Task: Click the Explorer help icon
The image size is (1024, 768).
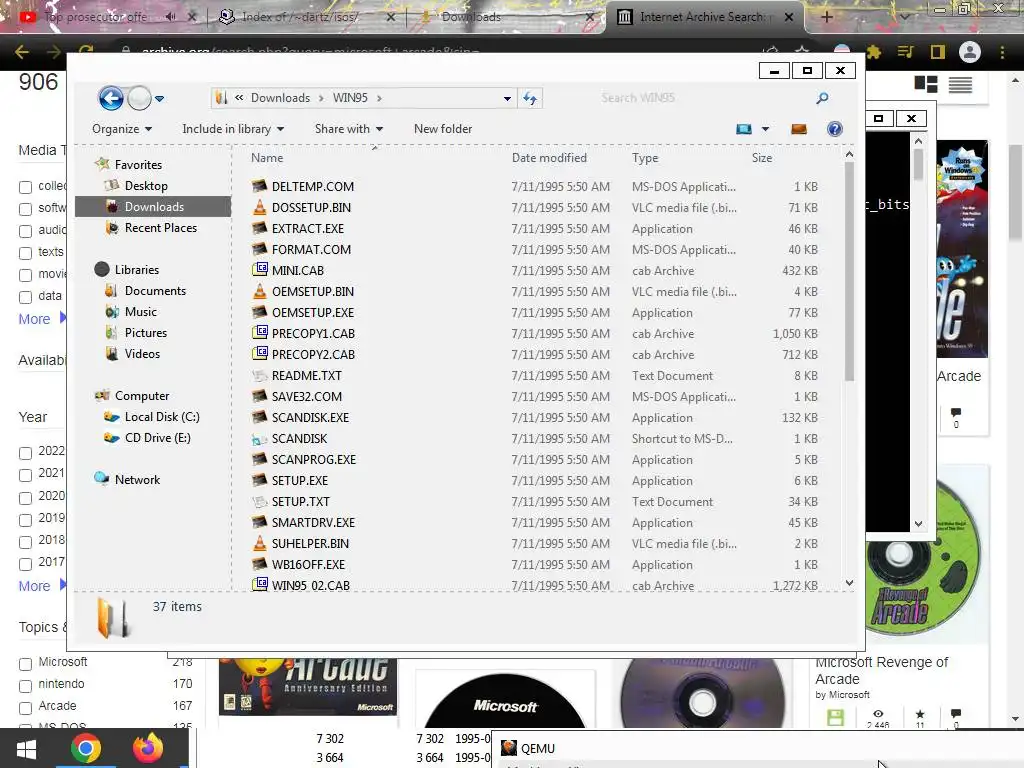Action: [835, 129]
